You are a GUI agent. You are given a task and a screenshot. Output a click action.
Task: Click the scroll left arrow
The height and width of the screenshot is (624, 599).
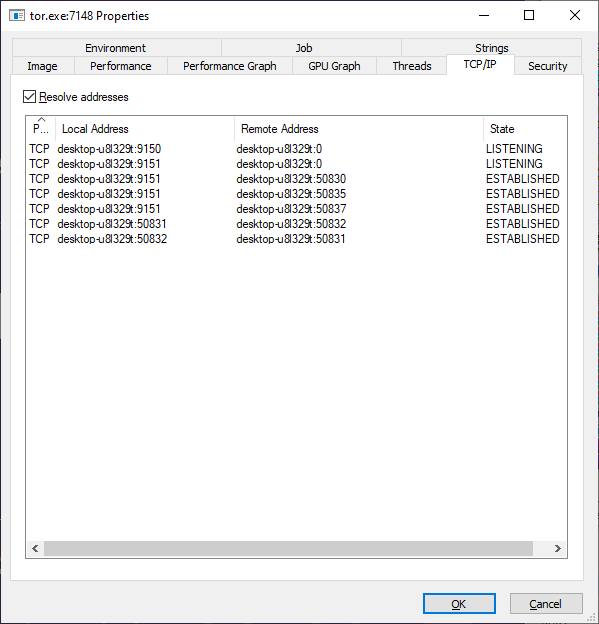pos(35,548)
